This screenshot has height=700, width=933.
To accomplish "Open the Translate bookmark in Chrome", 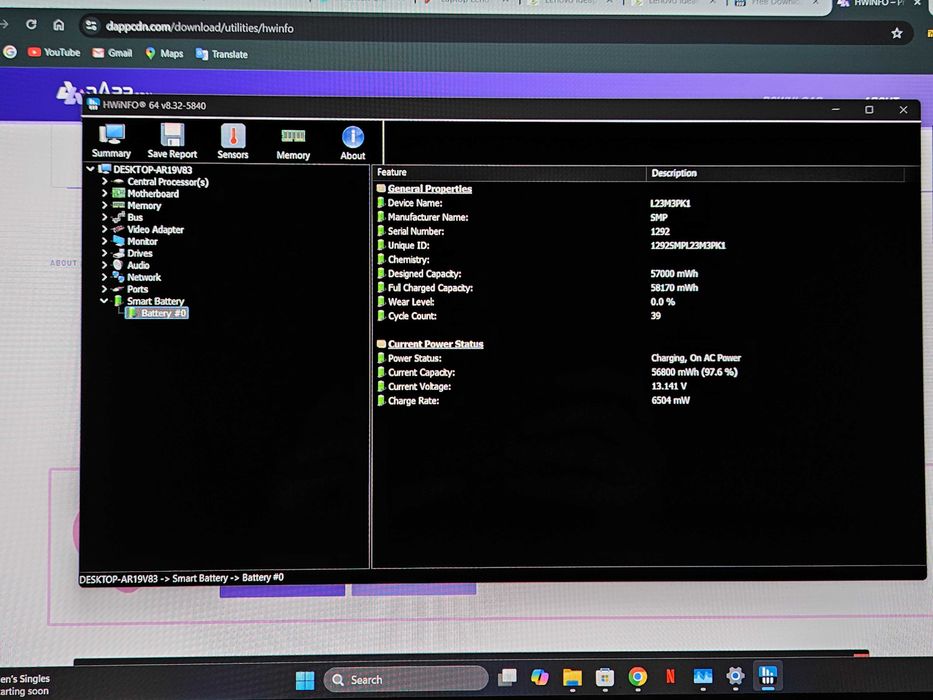I will point(221,54).
